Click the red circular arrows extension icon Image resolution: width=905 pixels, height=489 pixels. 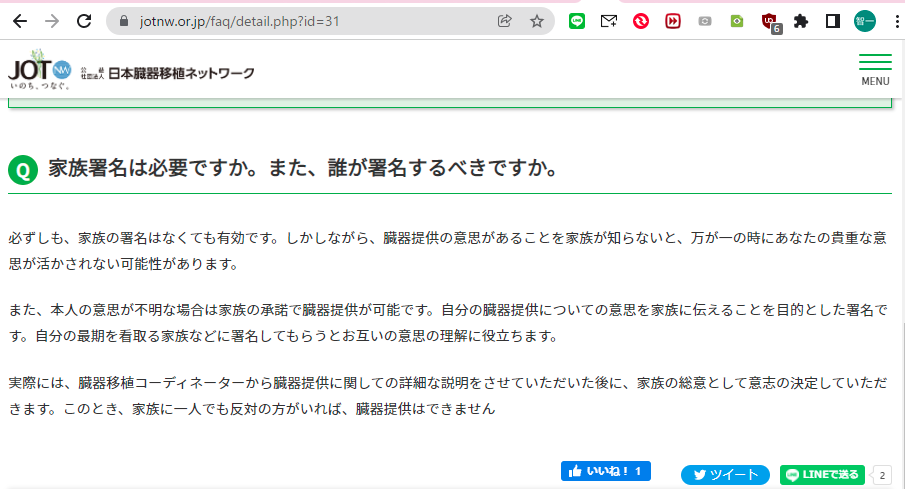641,21
